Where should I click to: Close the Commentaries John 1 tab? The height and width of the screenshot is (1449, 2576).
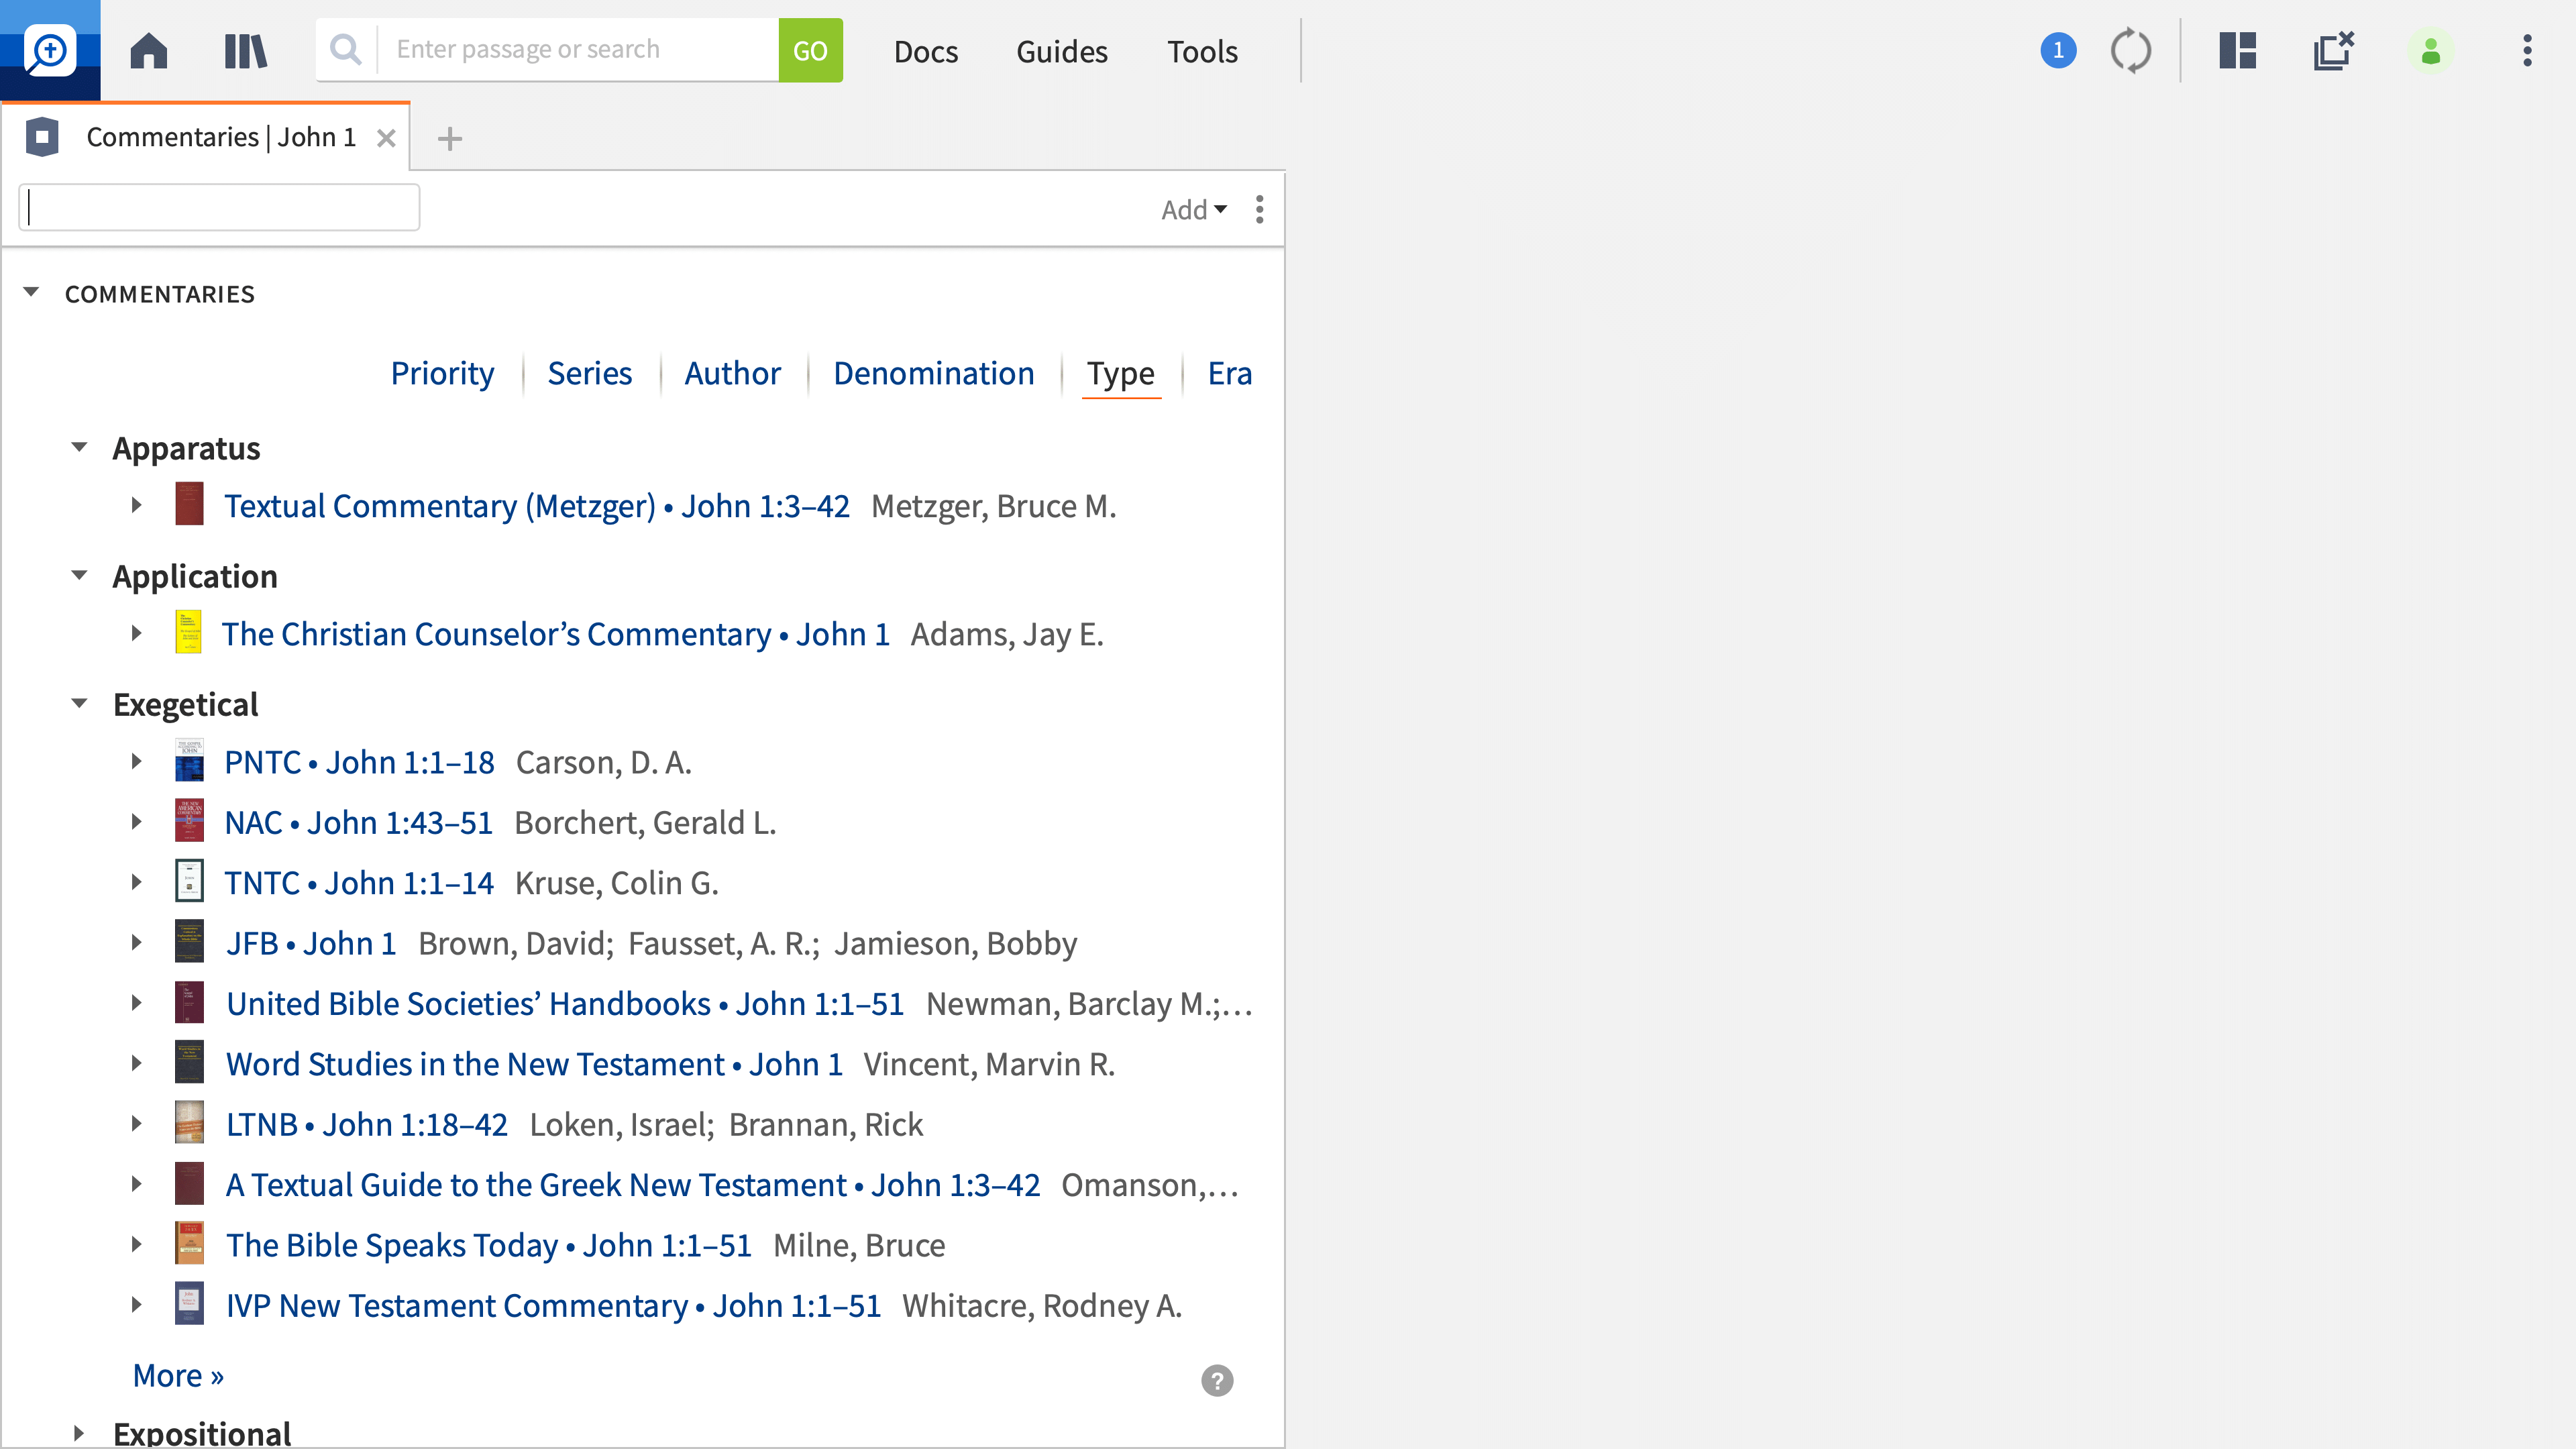tap(386, 138)
